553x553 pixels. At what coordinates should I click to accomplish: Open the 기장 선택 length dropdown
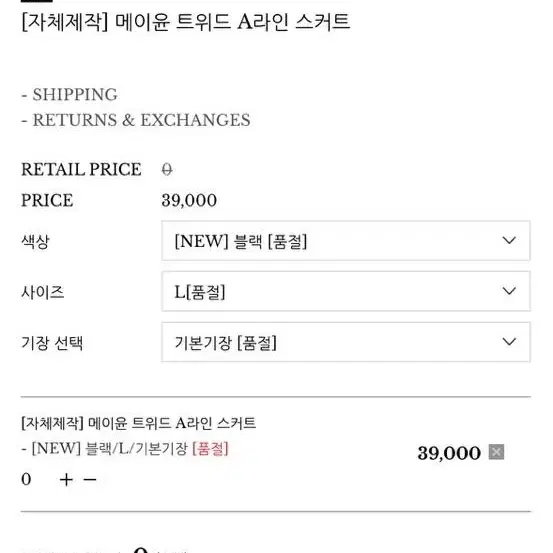[x=346, y=342]
